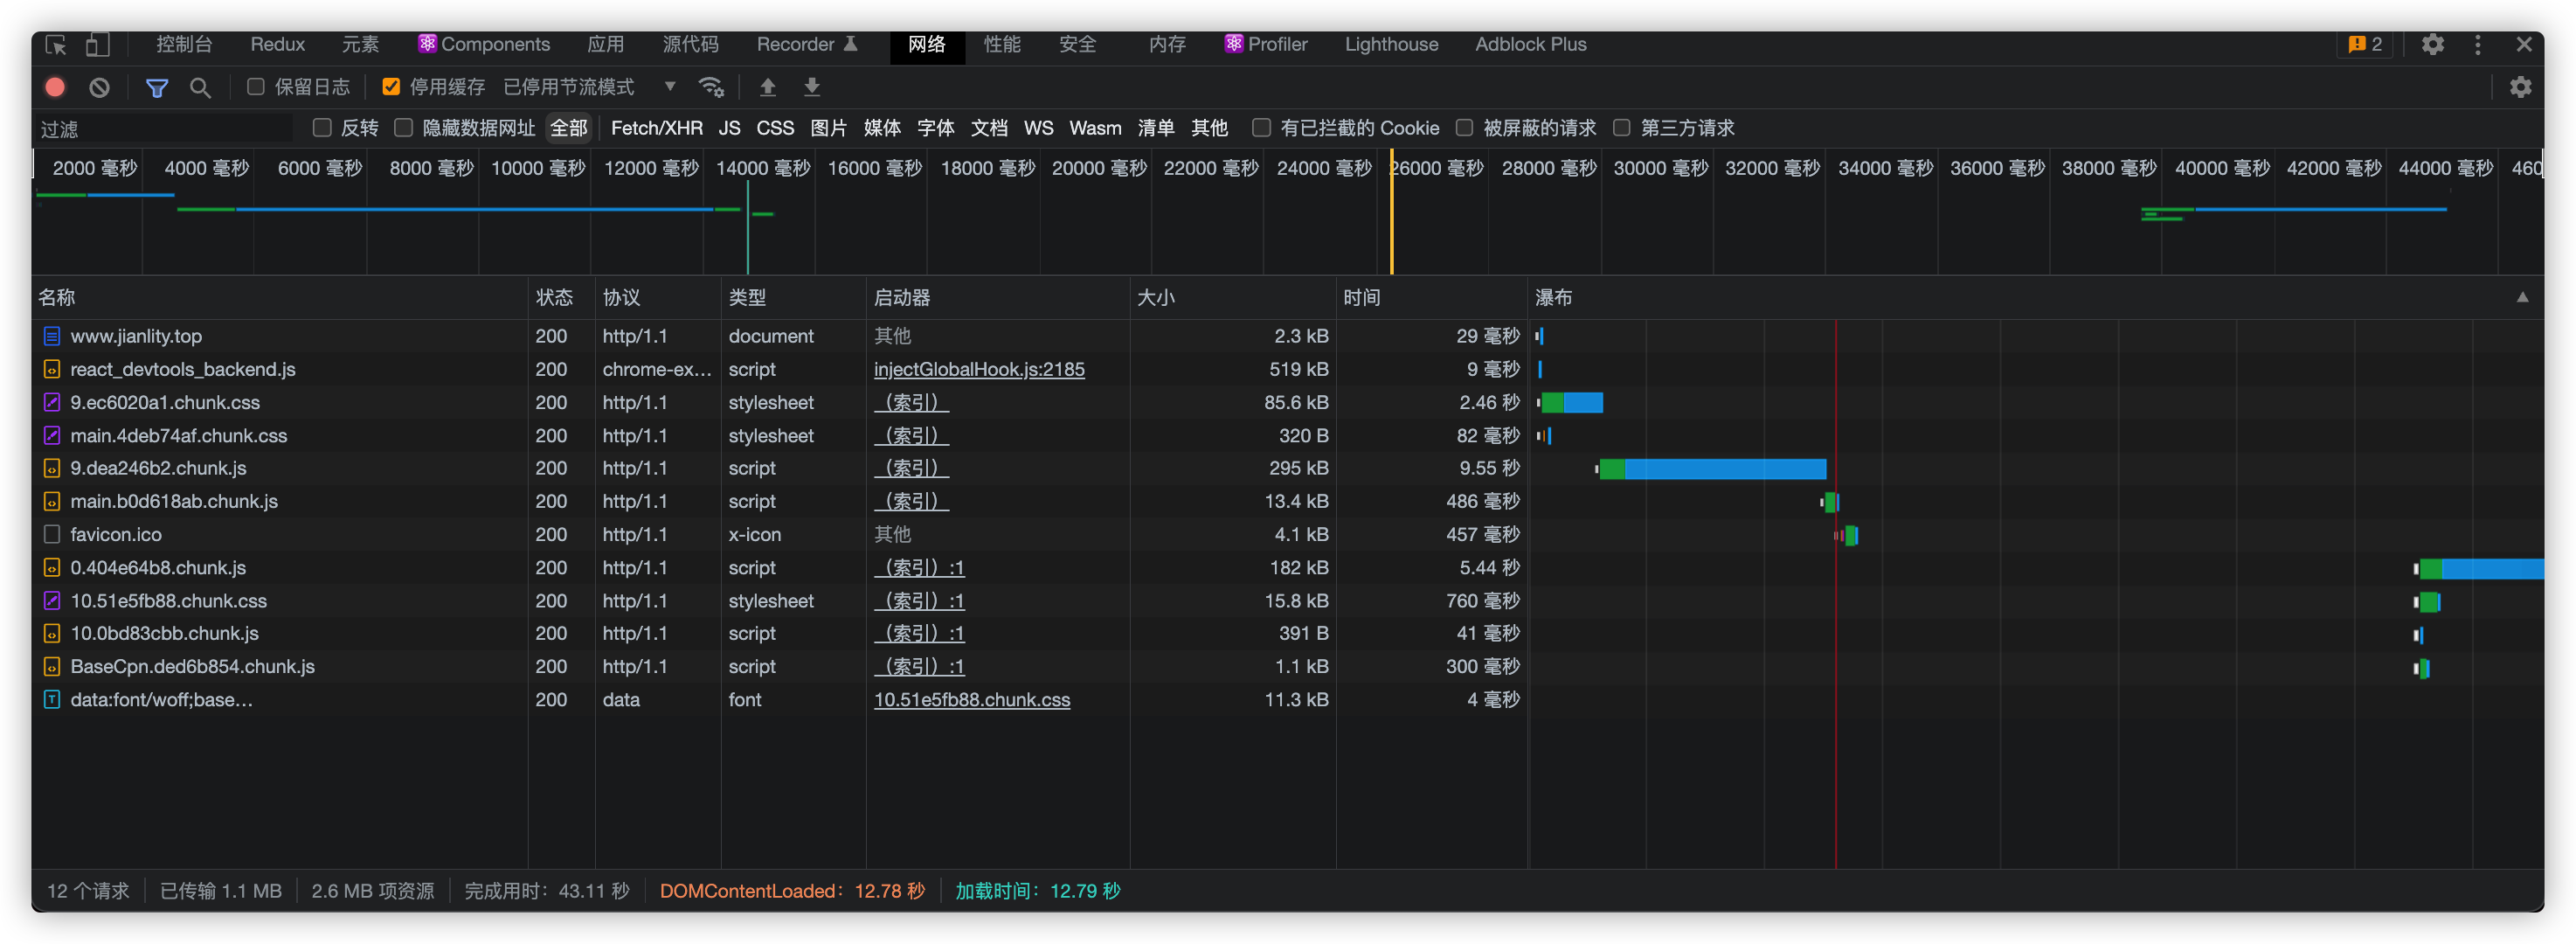Toggle waterfall column sort arrow
This screenshot has height=944, width=2576.
(x=2521, y=297)
